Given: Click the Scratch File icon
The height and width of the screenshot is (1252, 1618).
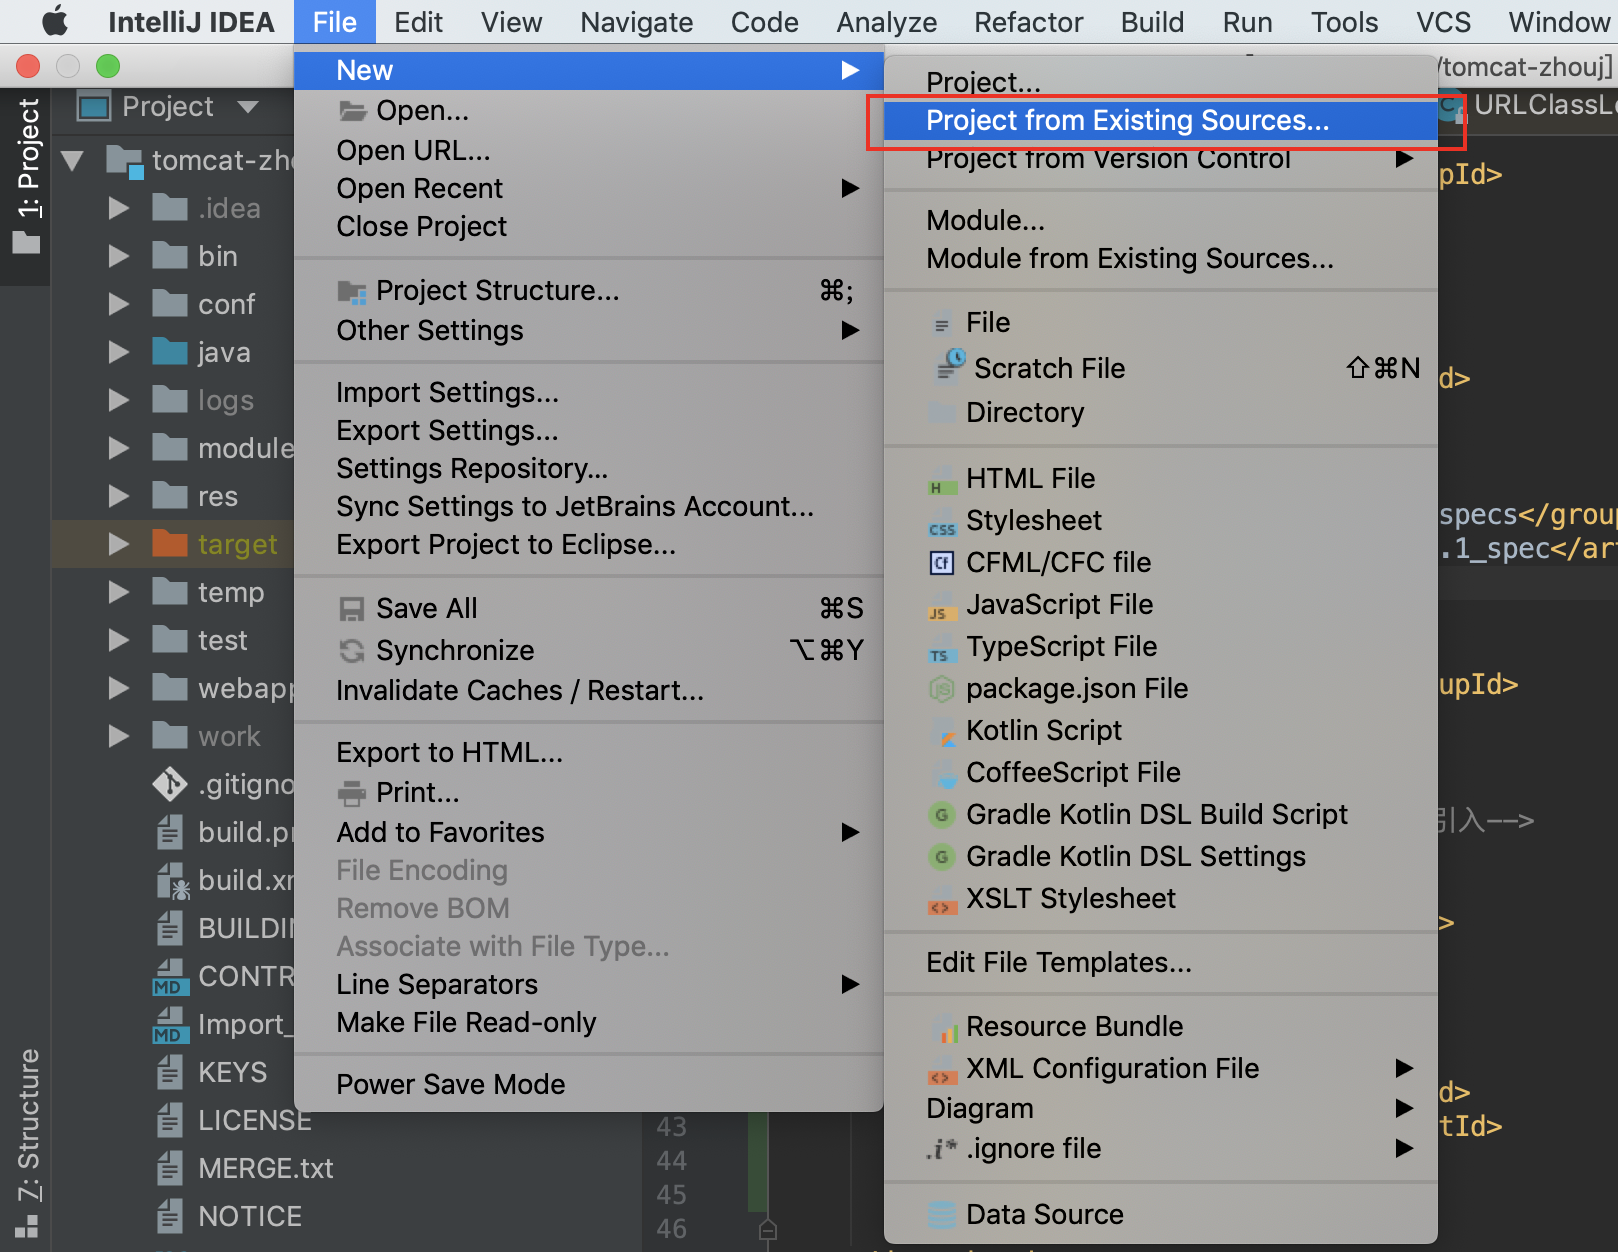Looking at the screenshot, I should pos(950,366).
